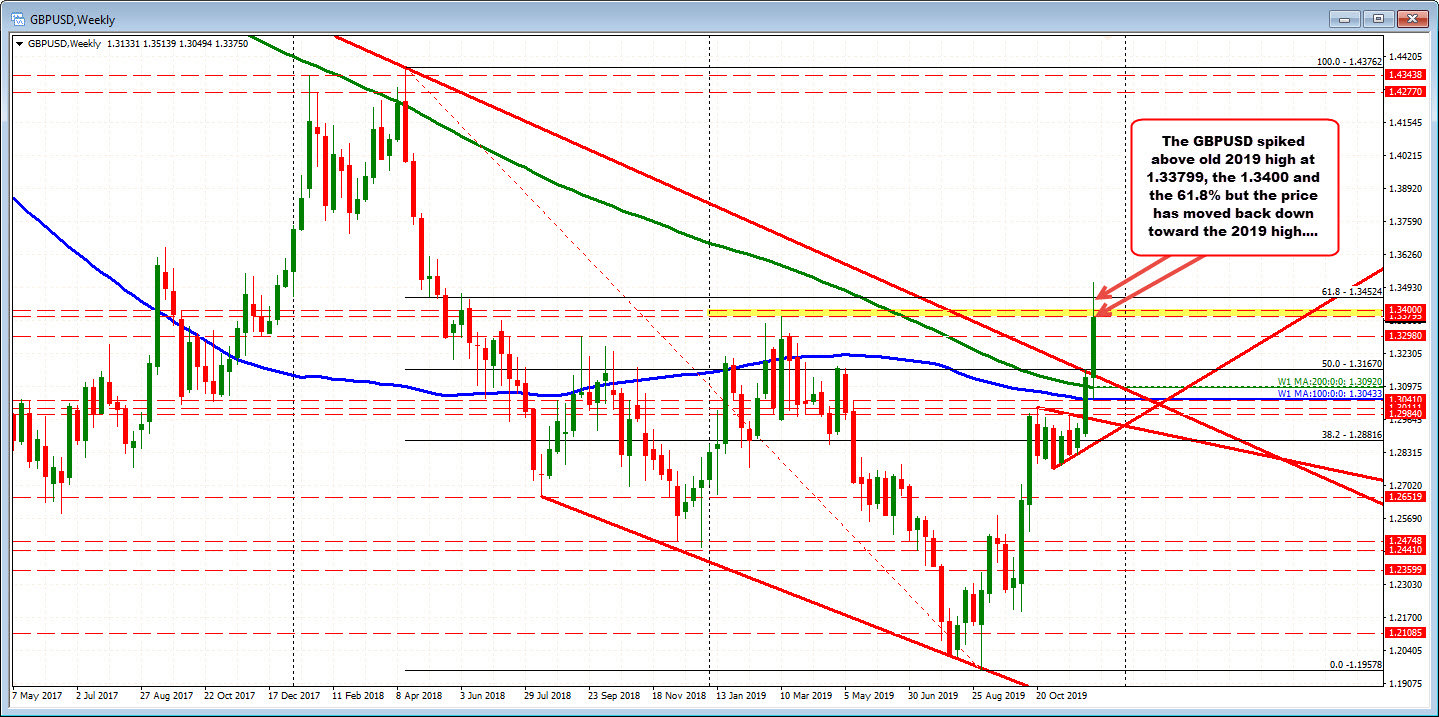The width and height of the screenshot is (1439, 717).
Task: Select the red 1.43438 price level tag
Action: (x=1406, y=76)
